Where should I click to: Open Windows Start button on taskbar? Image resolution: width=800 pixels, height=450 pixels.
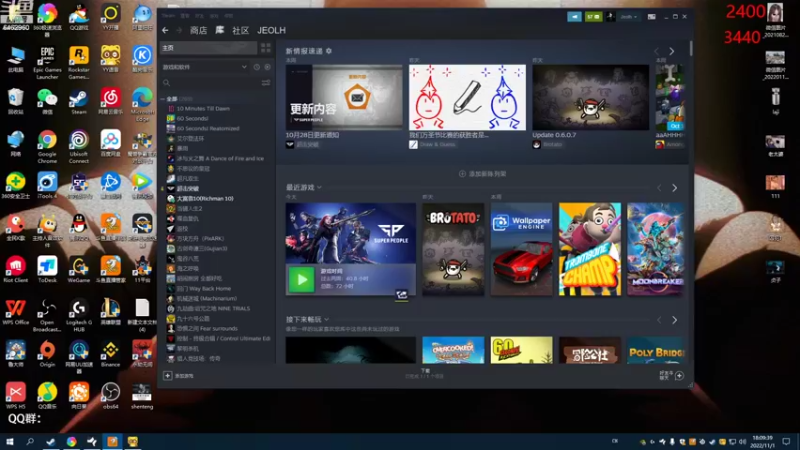(10, 441)
